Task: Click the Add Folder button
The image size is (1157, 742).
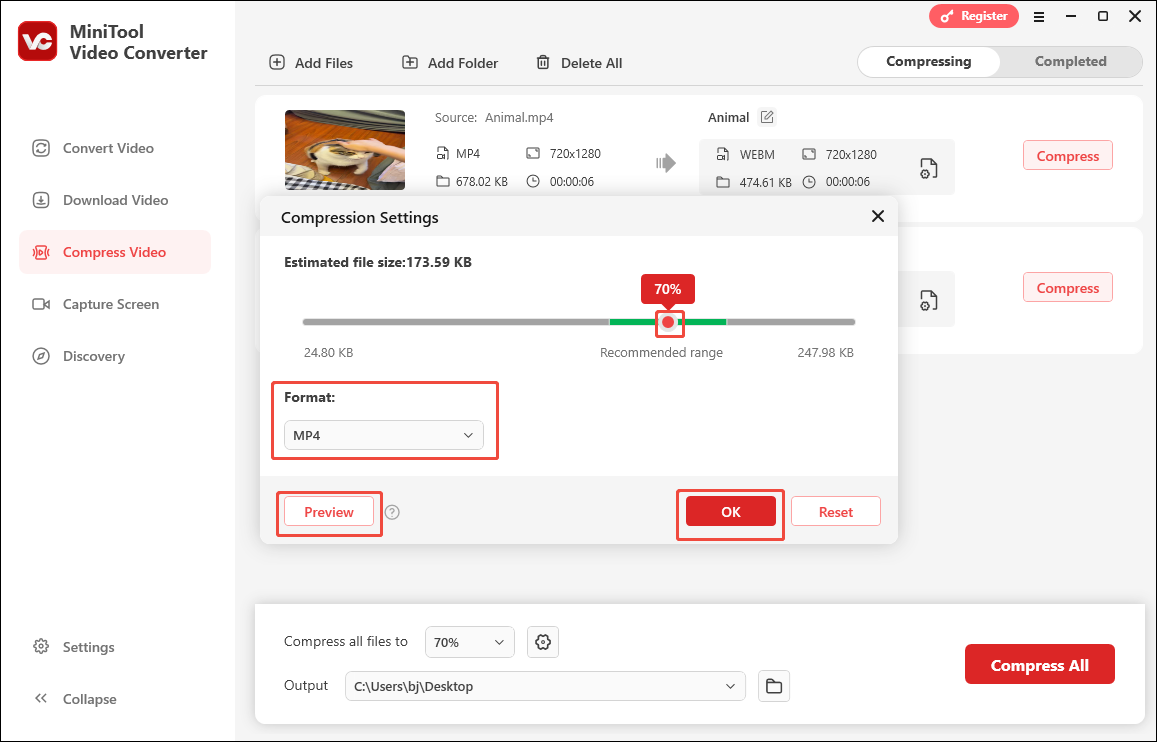Action: pyautogui.click(x=449, y=63)
